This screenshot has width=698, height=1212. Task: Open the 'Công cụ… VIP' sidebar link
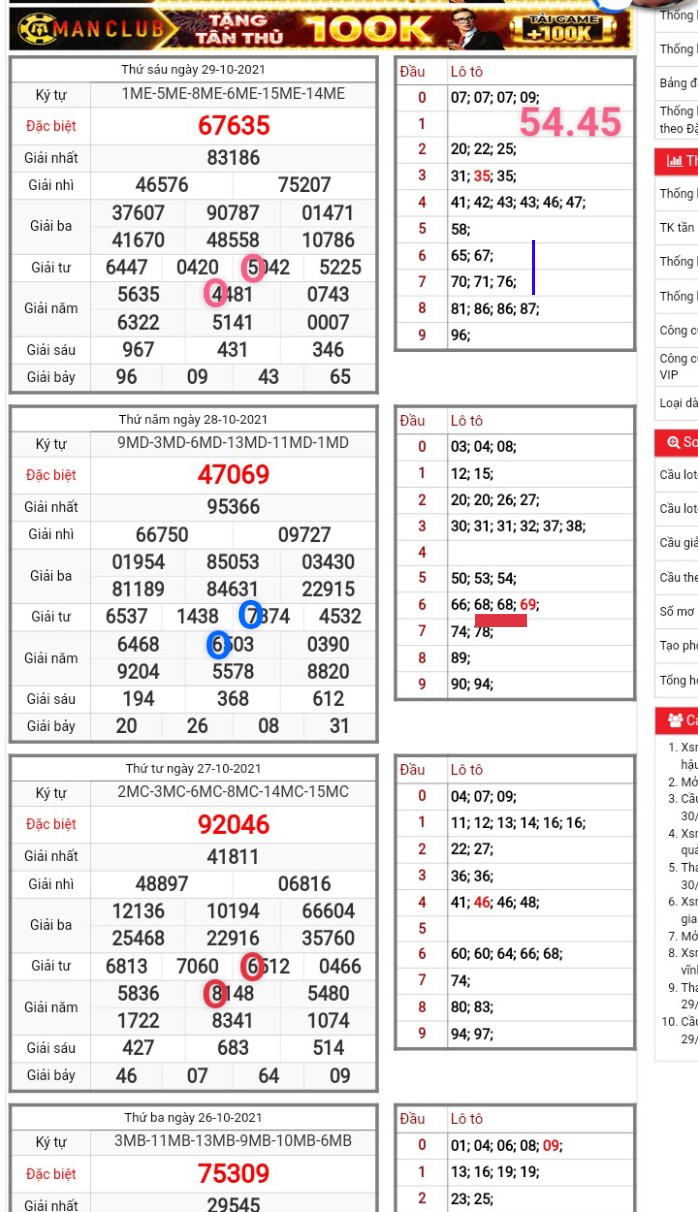pos(678,365)
